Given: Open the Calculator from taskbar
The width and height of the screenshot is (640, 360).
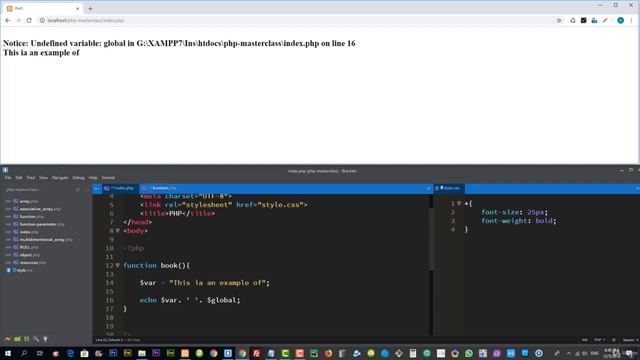Looking at the screenshot, I should [413, 353].
